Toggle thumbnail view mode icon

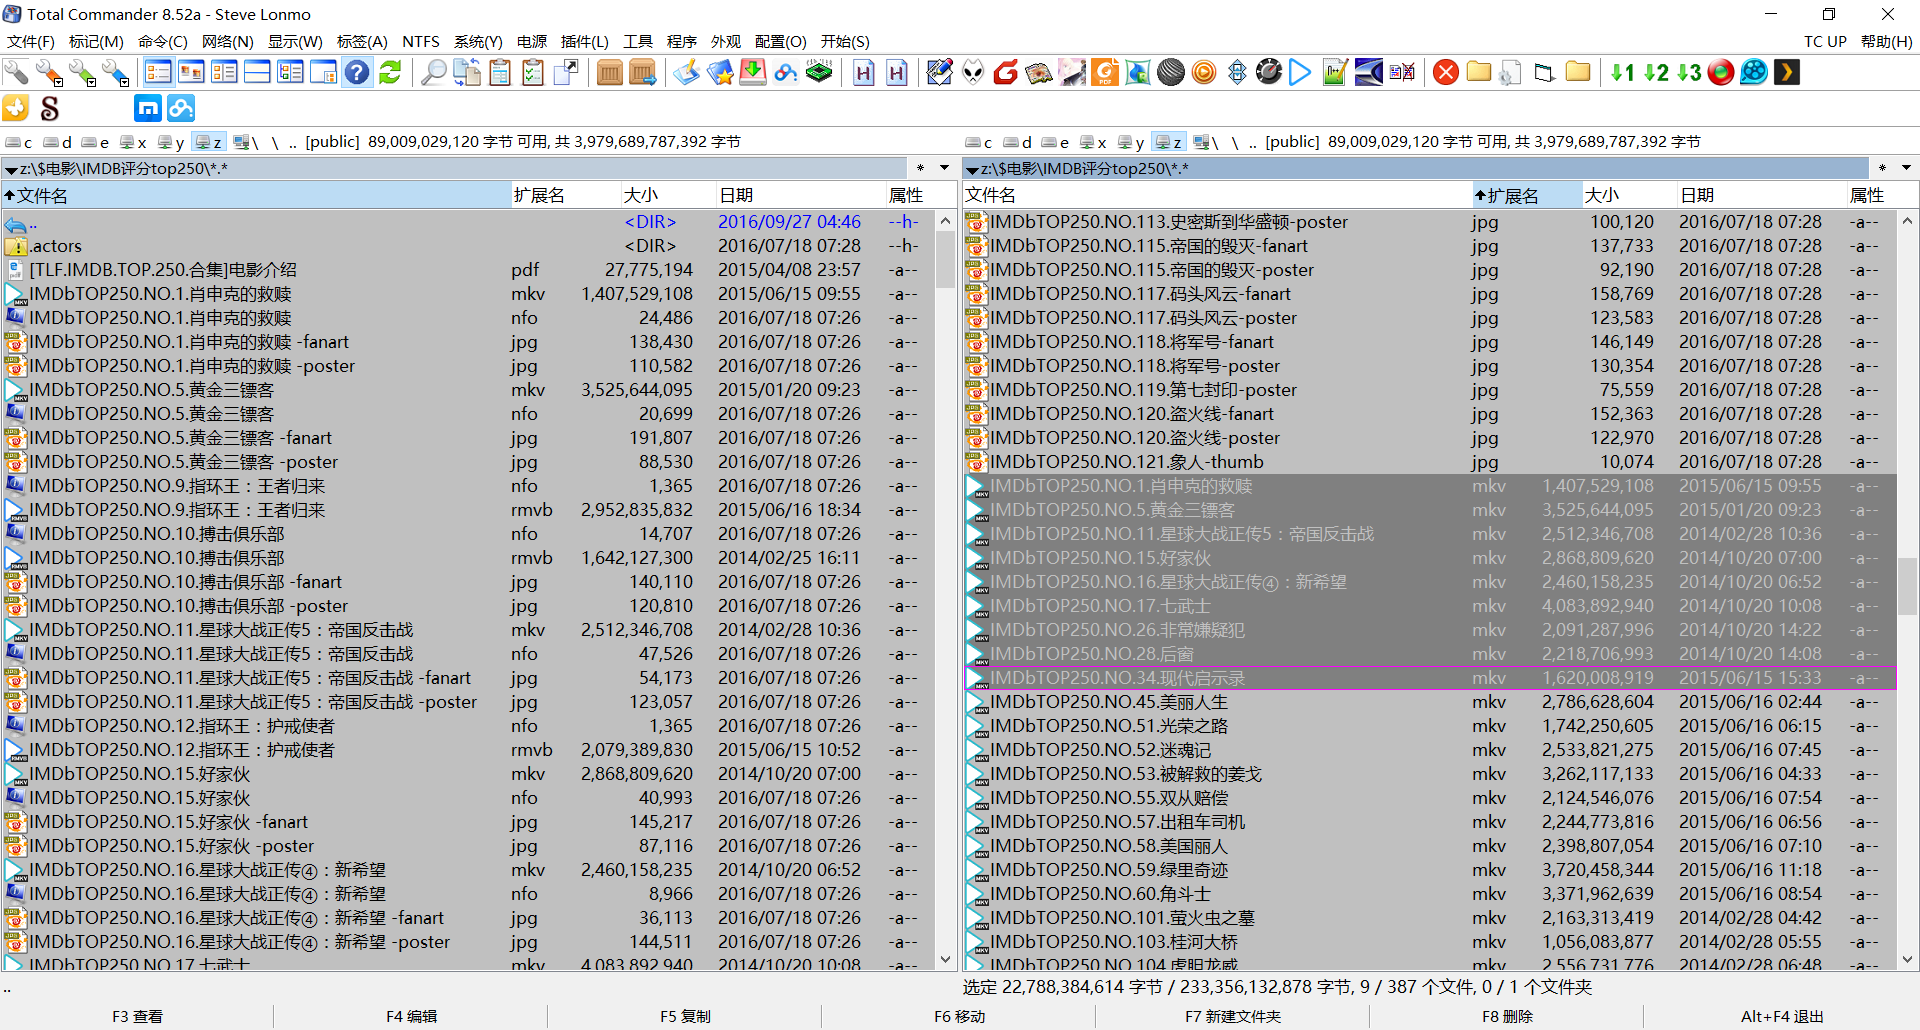click(191, 72)
